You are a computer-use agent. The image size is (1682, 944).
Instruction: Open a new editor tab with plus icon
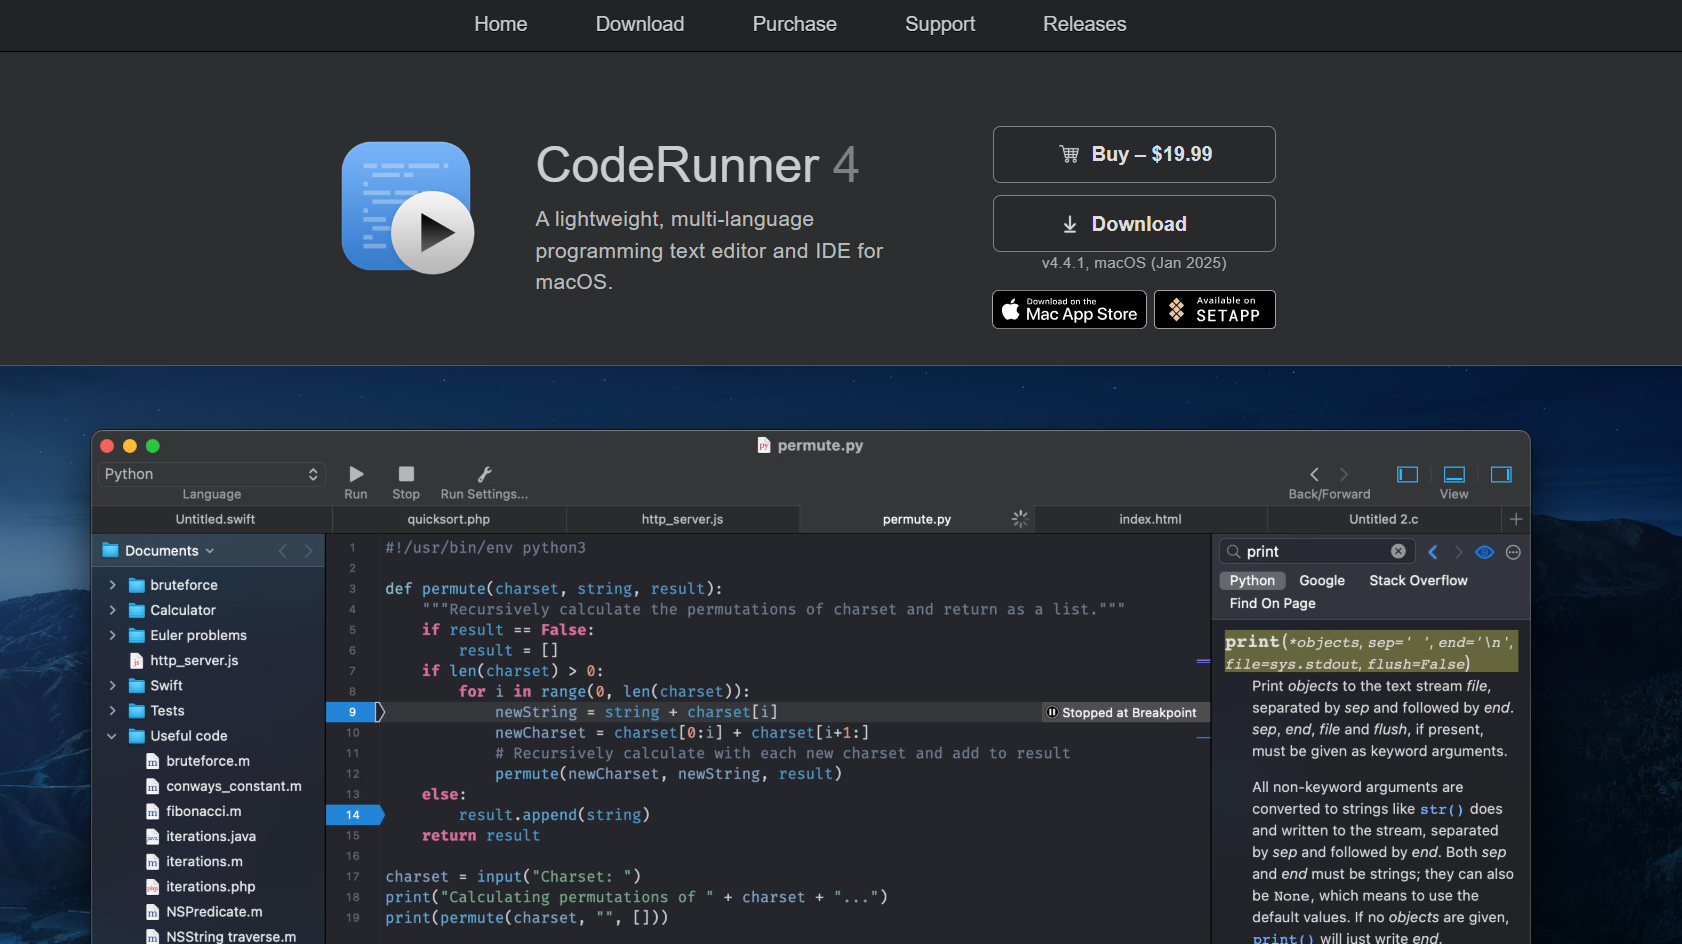1516,519
